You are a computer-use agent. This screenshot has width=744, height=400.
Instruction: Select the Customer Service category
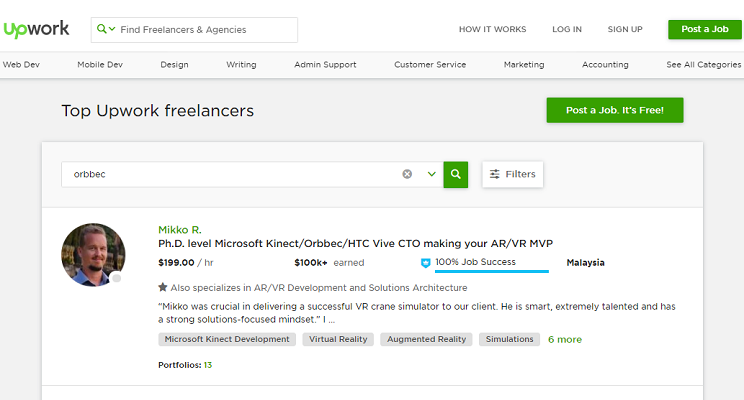(x=430, y=65)
